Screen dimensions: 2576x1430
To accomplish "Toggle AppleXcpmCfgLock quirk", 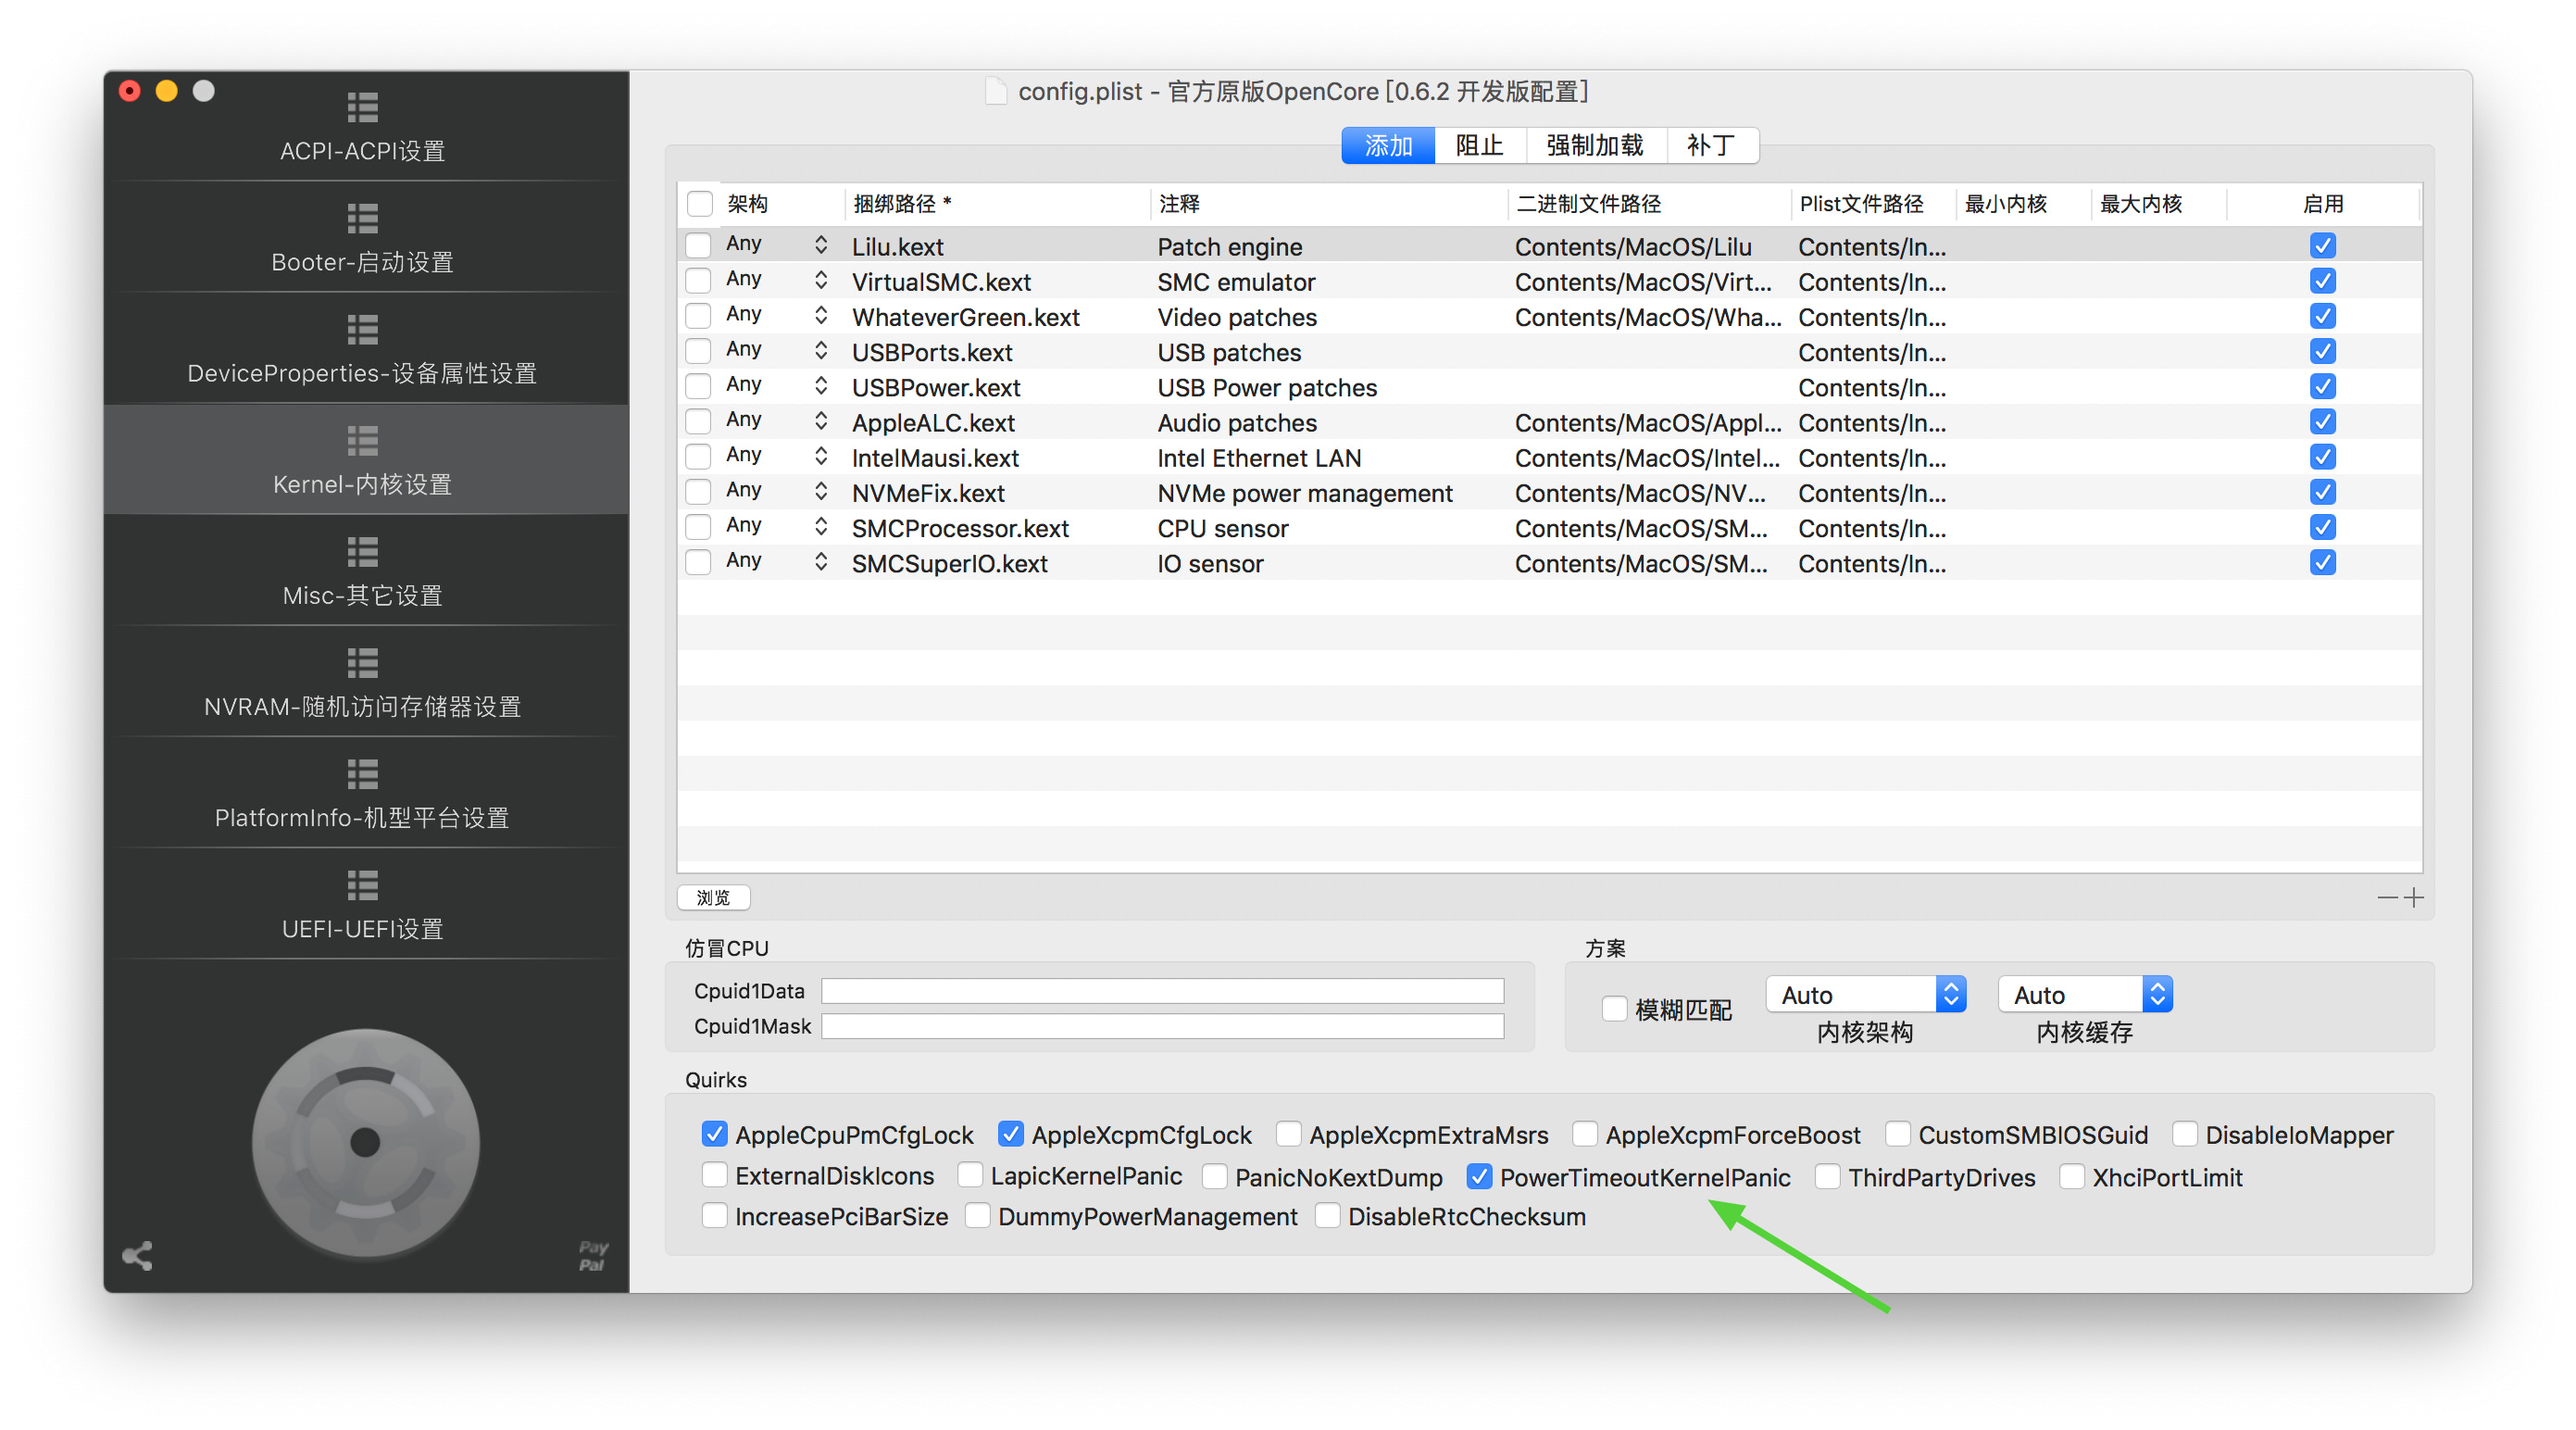I will point(1010,1134).
